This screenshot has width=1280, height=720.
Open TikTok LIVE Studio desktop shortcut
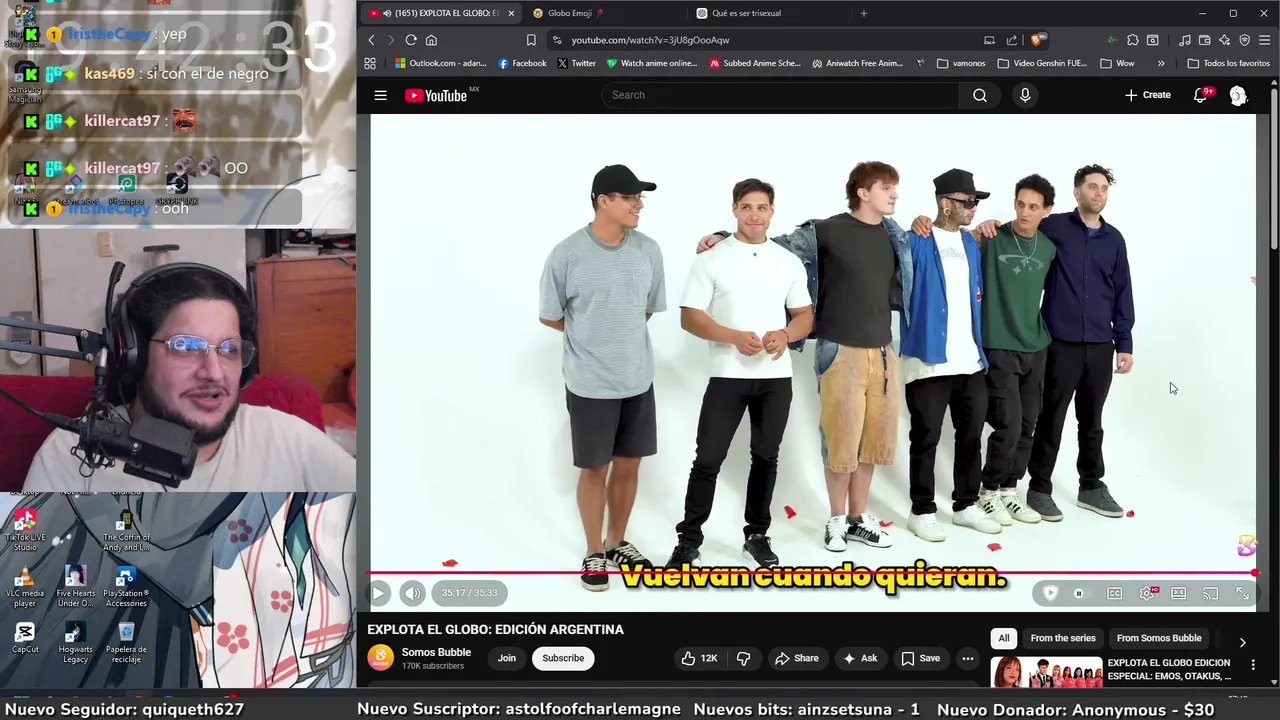pos(25,530)
